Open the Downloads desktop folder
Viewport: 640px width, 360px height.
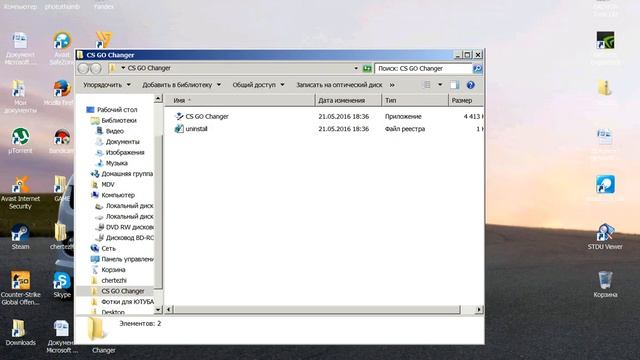[x=20, y=333]
